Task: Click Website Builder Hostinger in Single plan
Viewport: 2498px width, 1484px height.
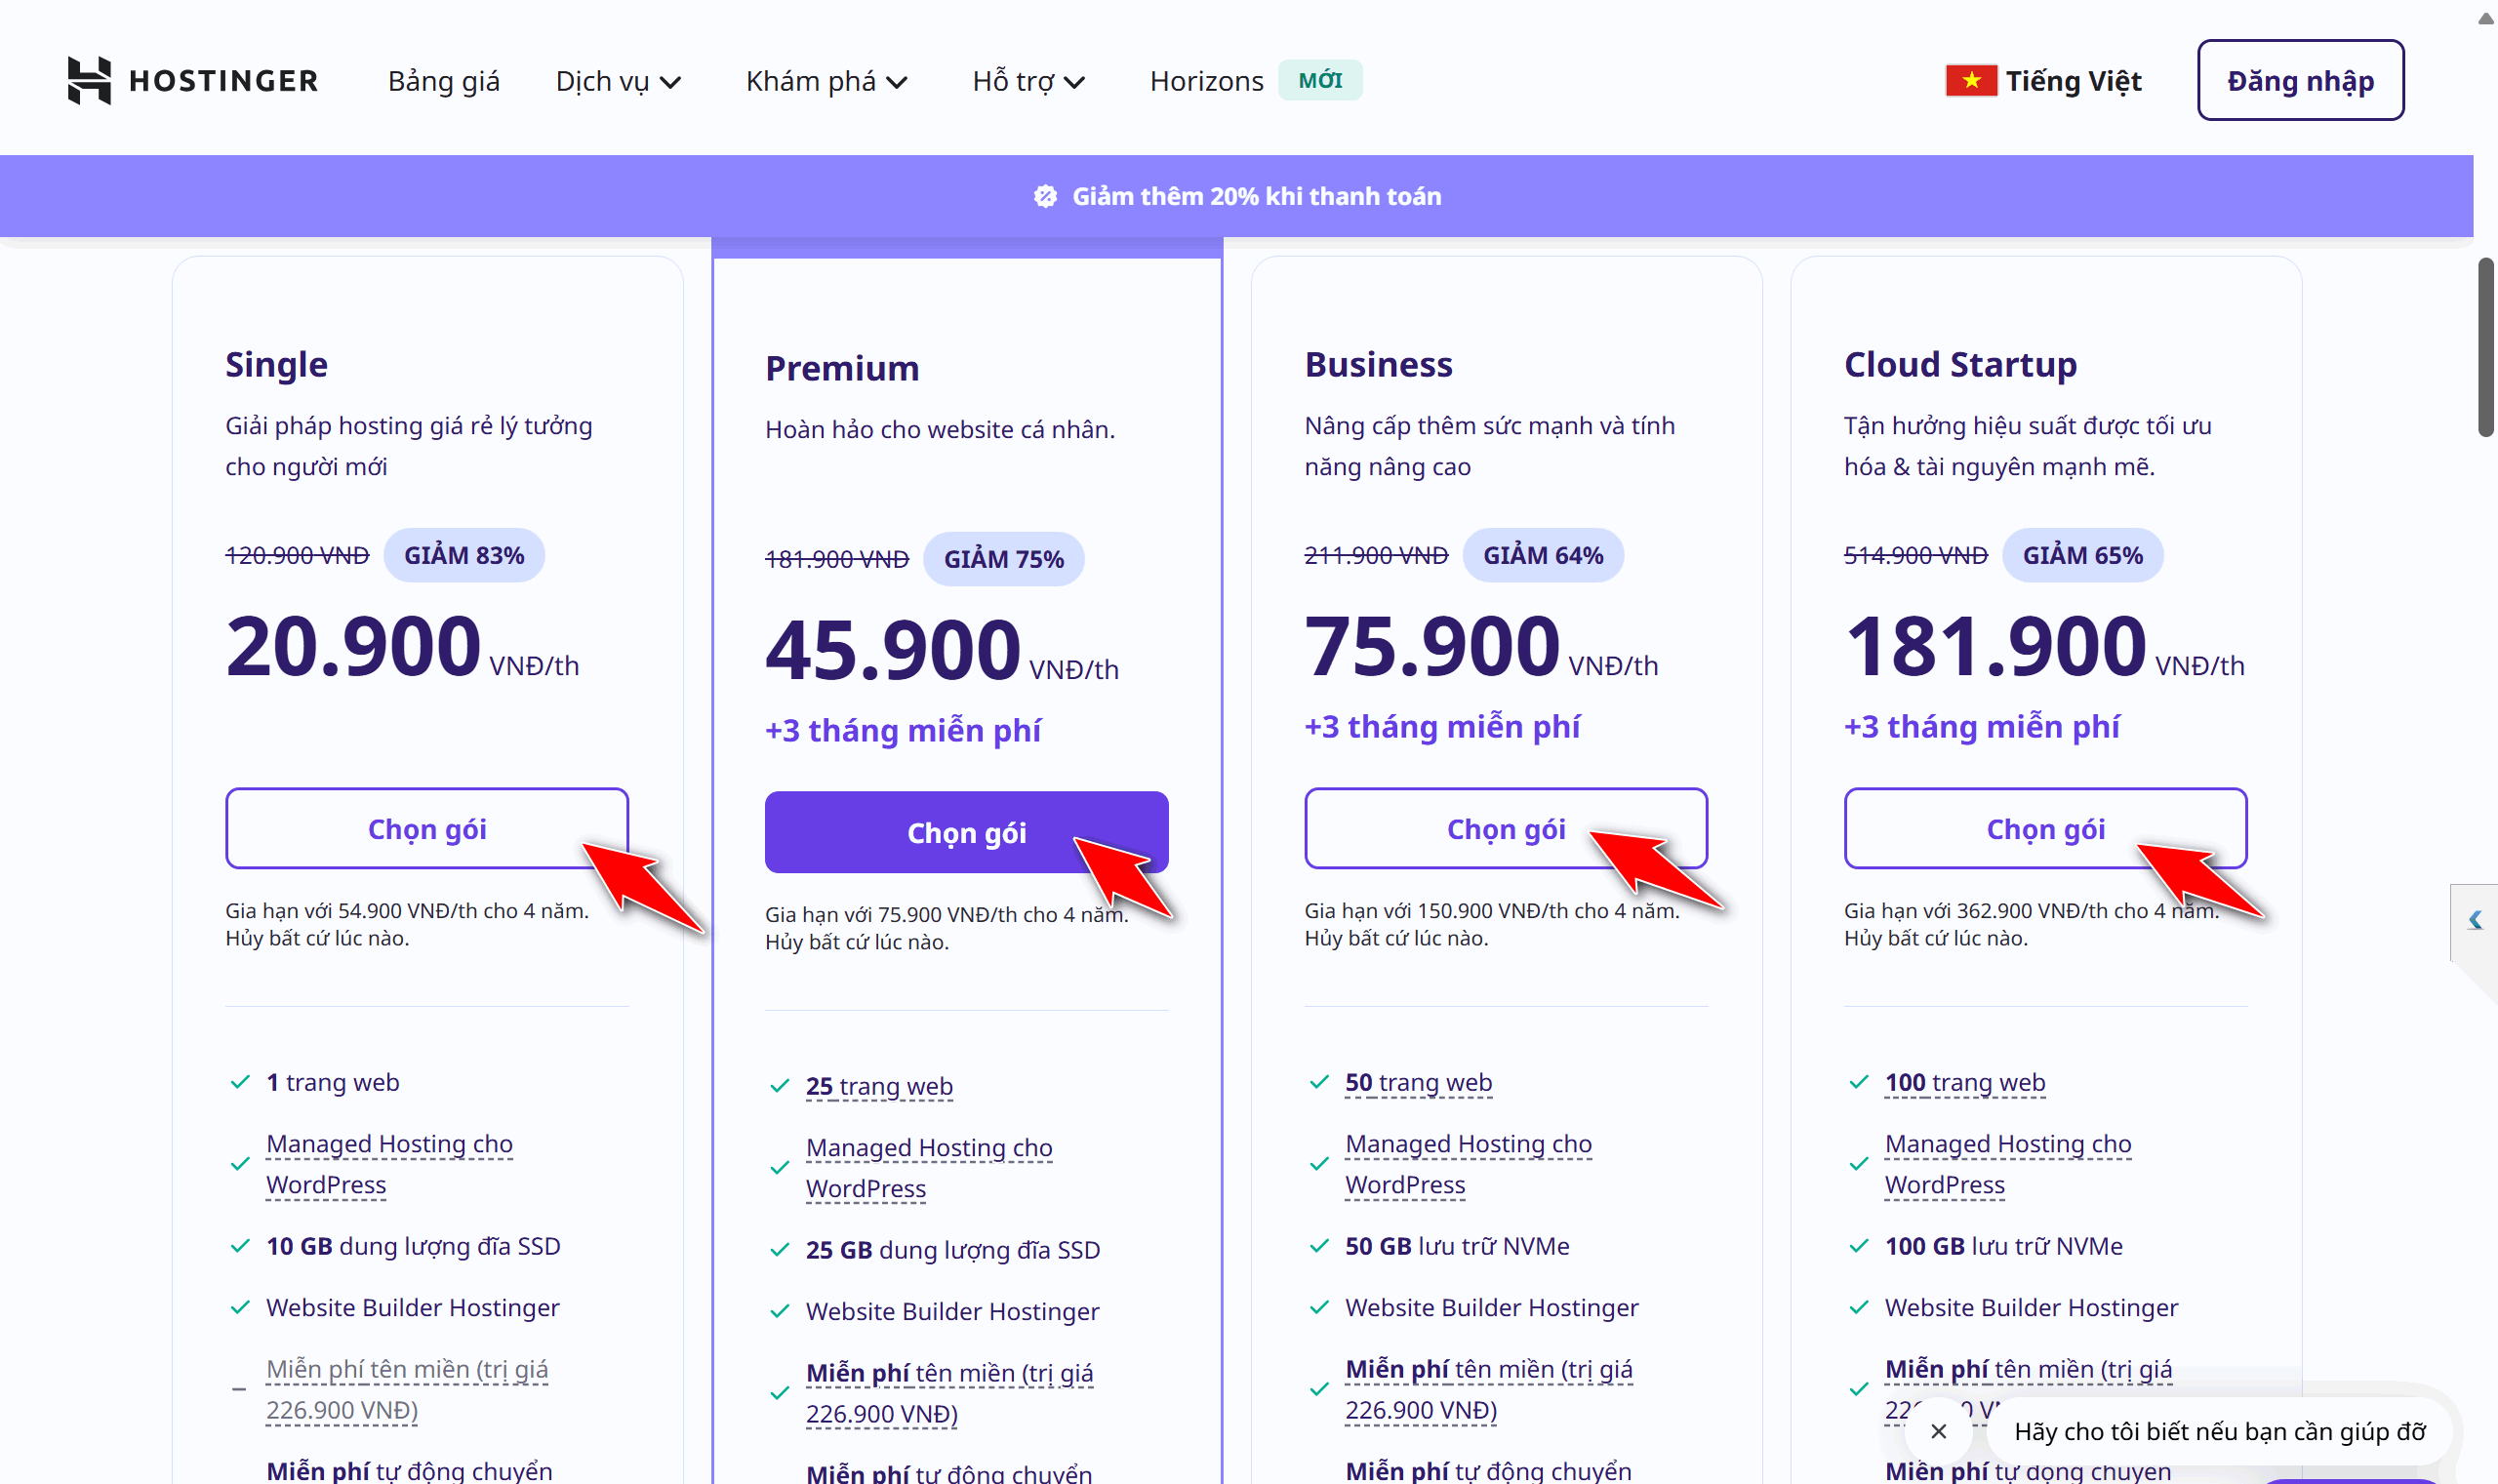Action: [x=412, y=1308]
